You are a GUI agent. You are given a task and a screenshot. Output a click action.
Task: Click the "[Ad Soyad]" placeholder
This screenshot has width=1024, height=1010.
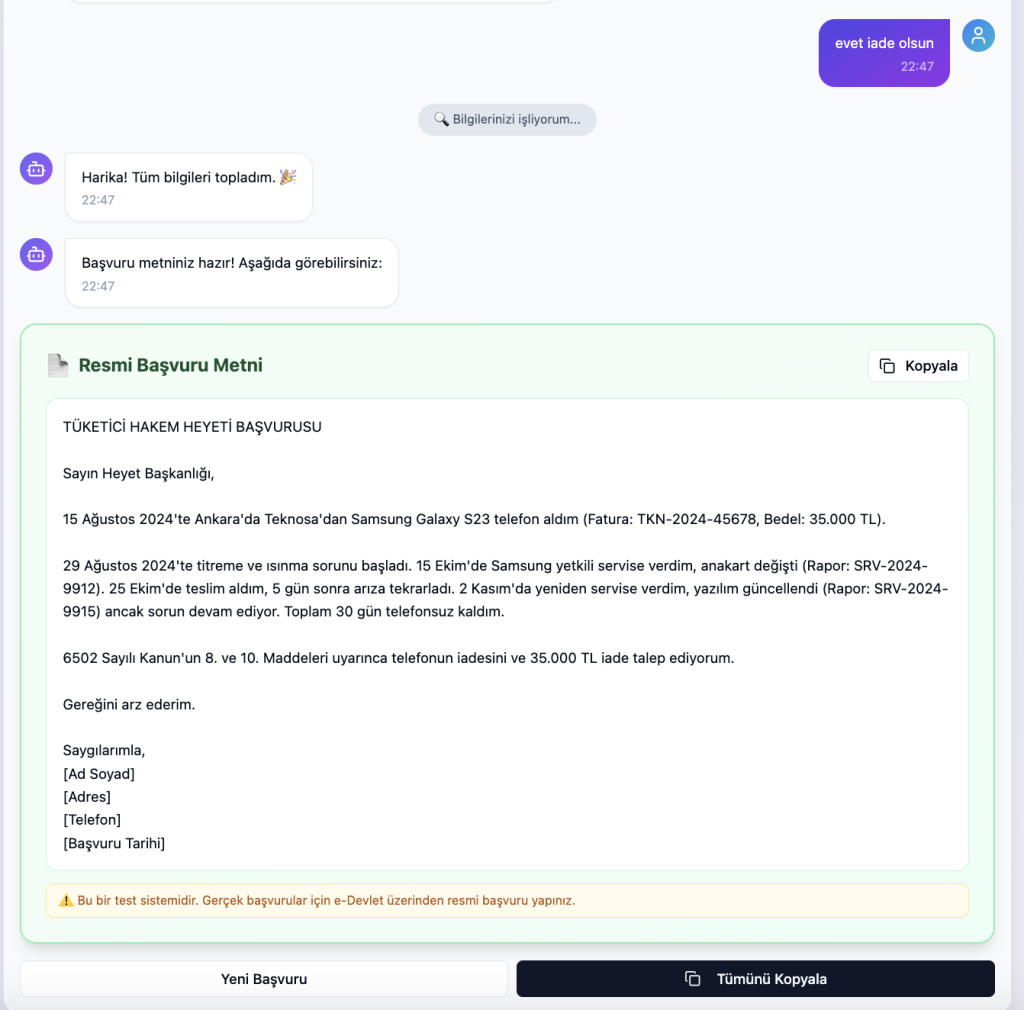[x=99, y=774]
